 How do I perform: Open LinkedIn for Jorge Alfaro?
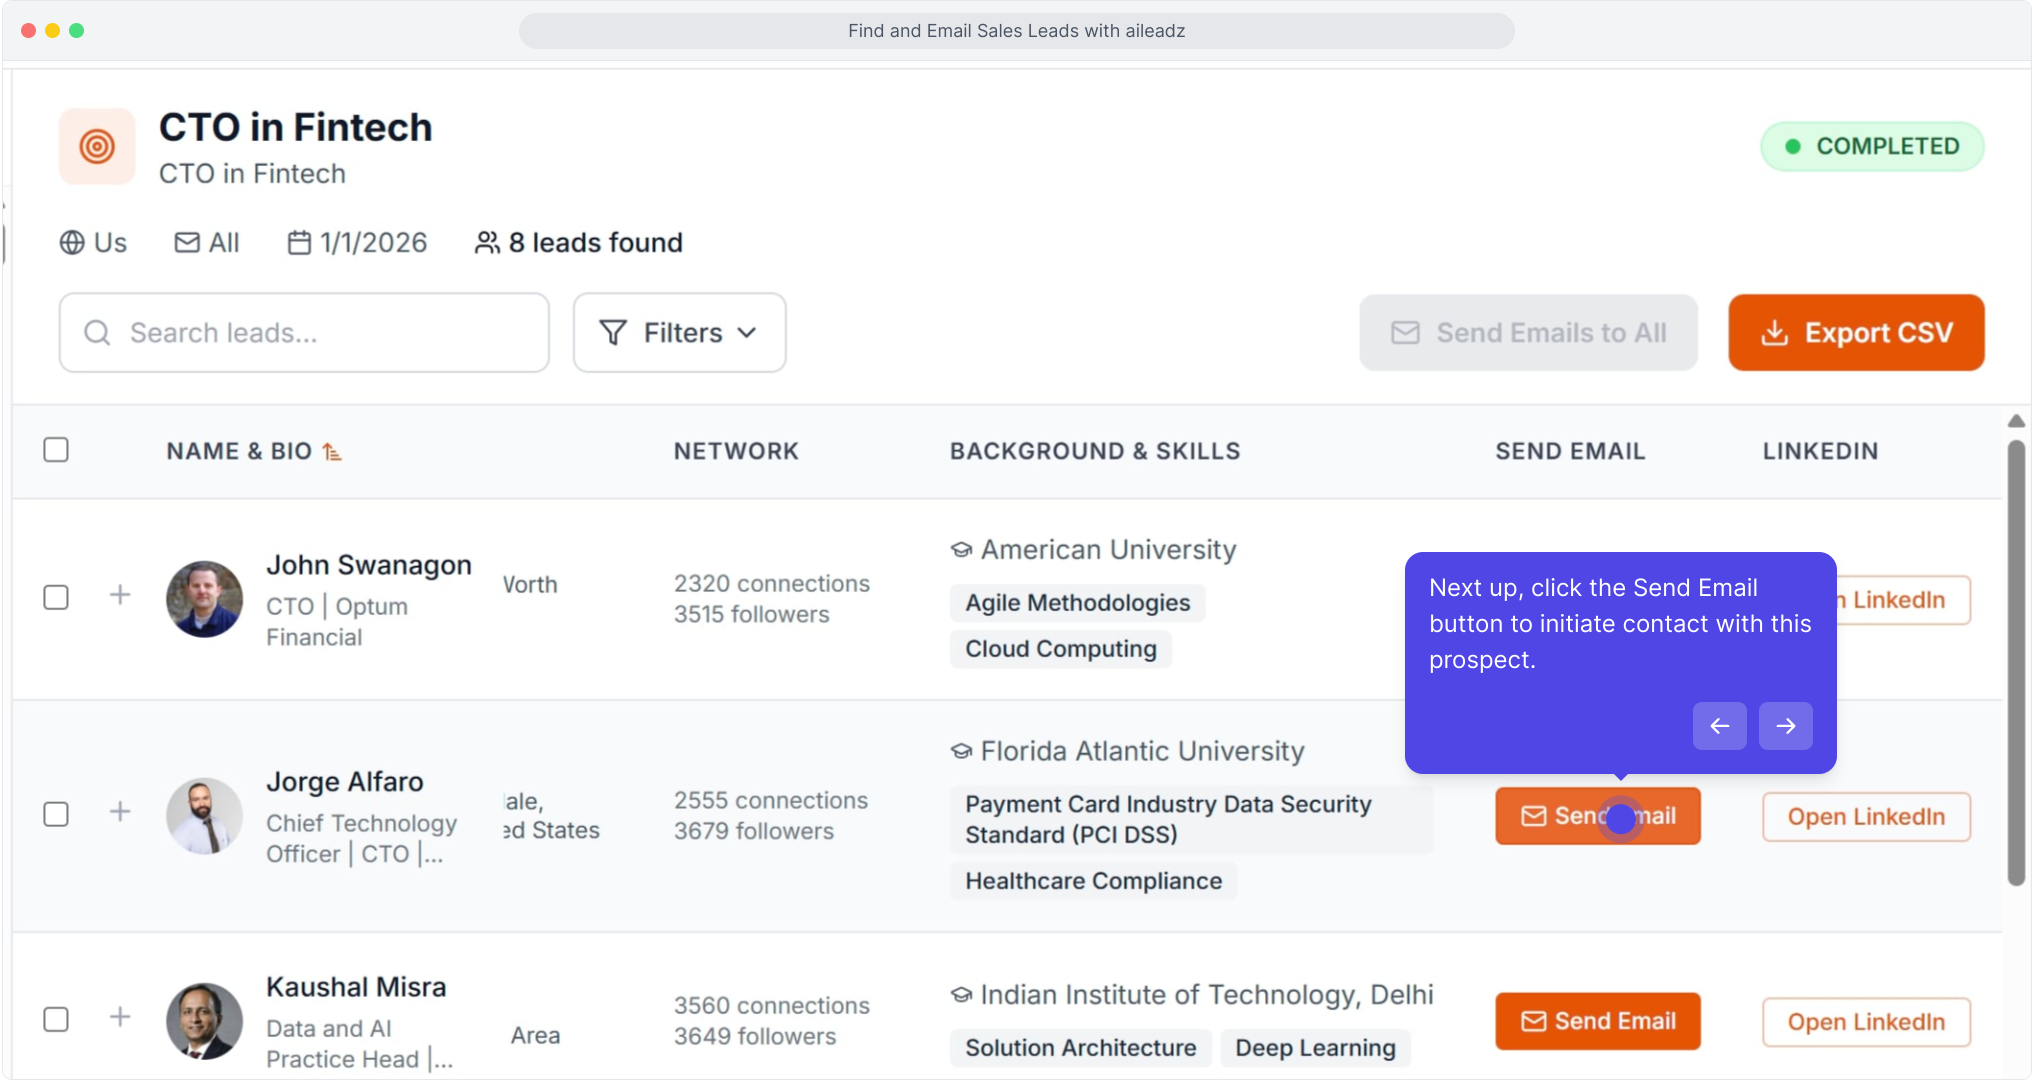[1865, 817]
